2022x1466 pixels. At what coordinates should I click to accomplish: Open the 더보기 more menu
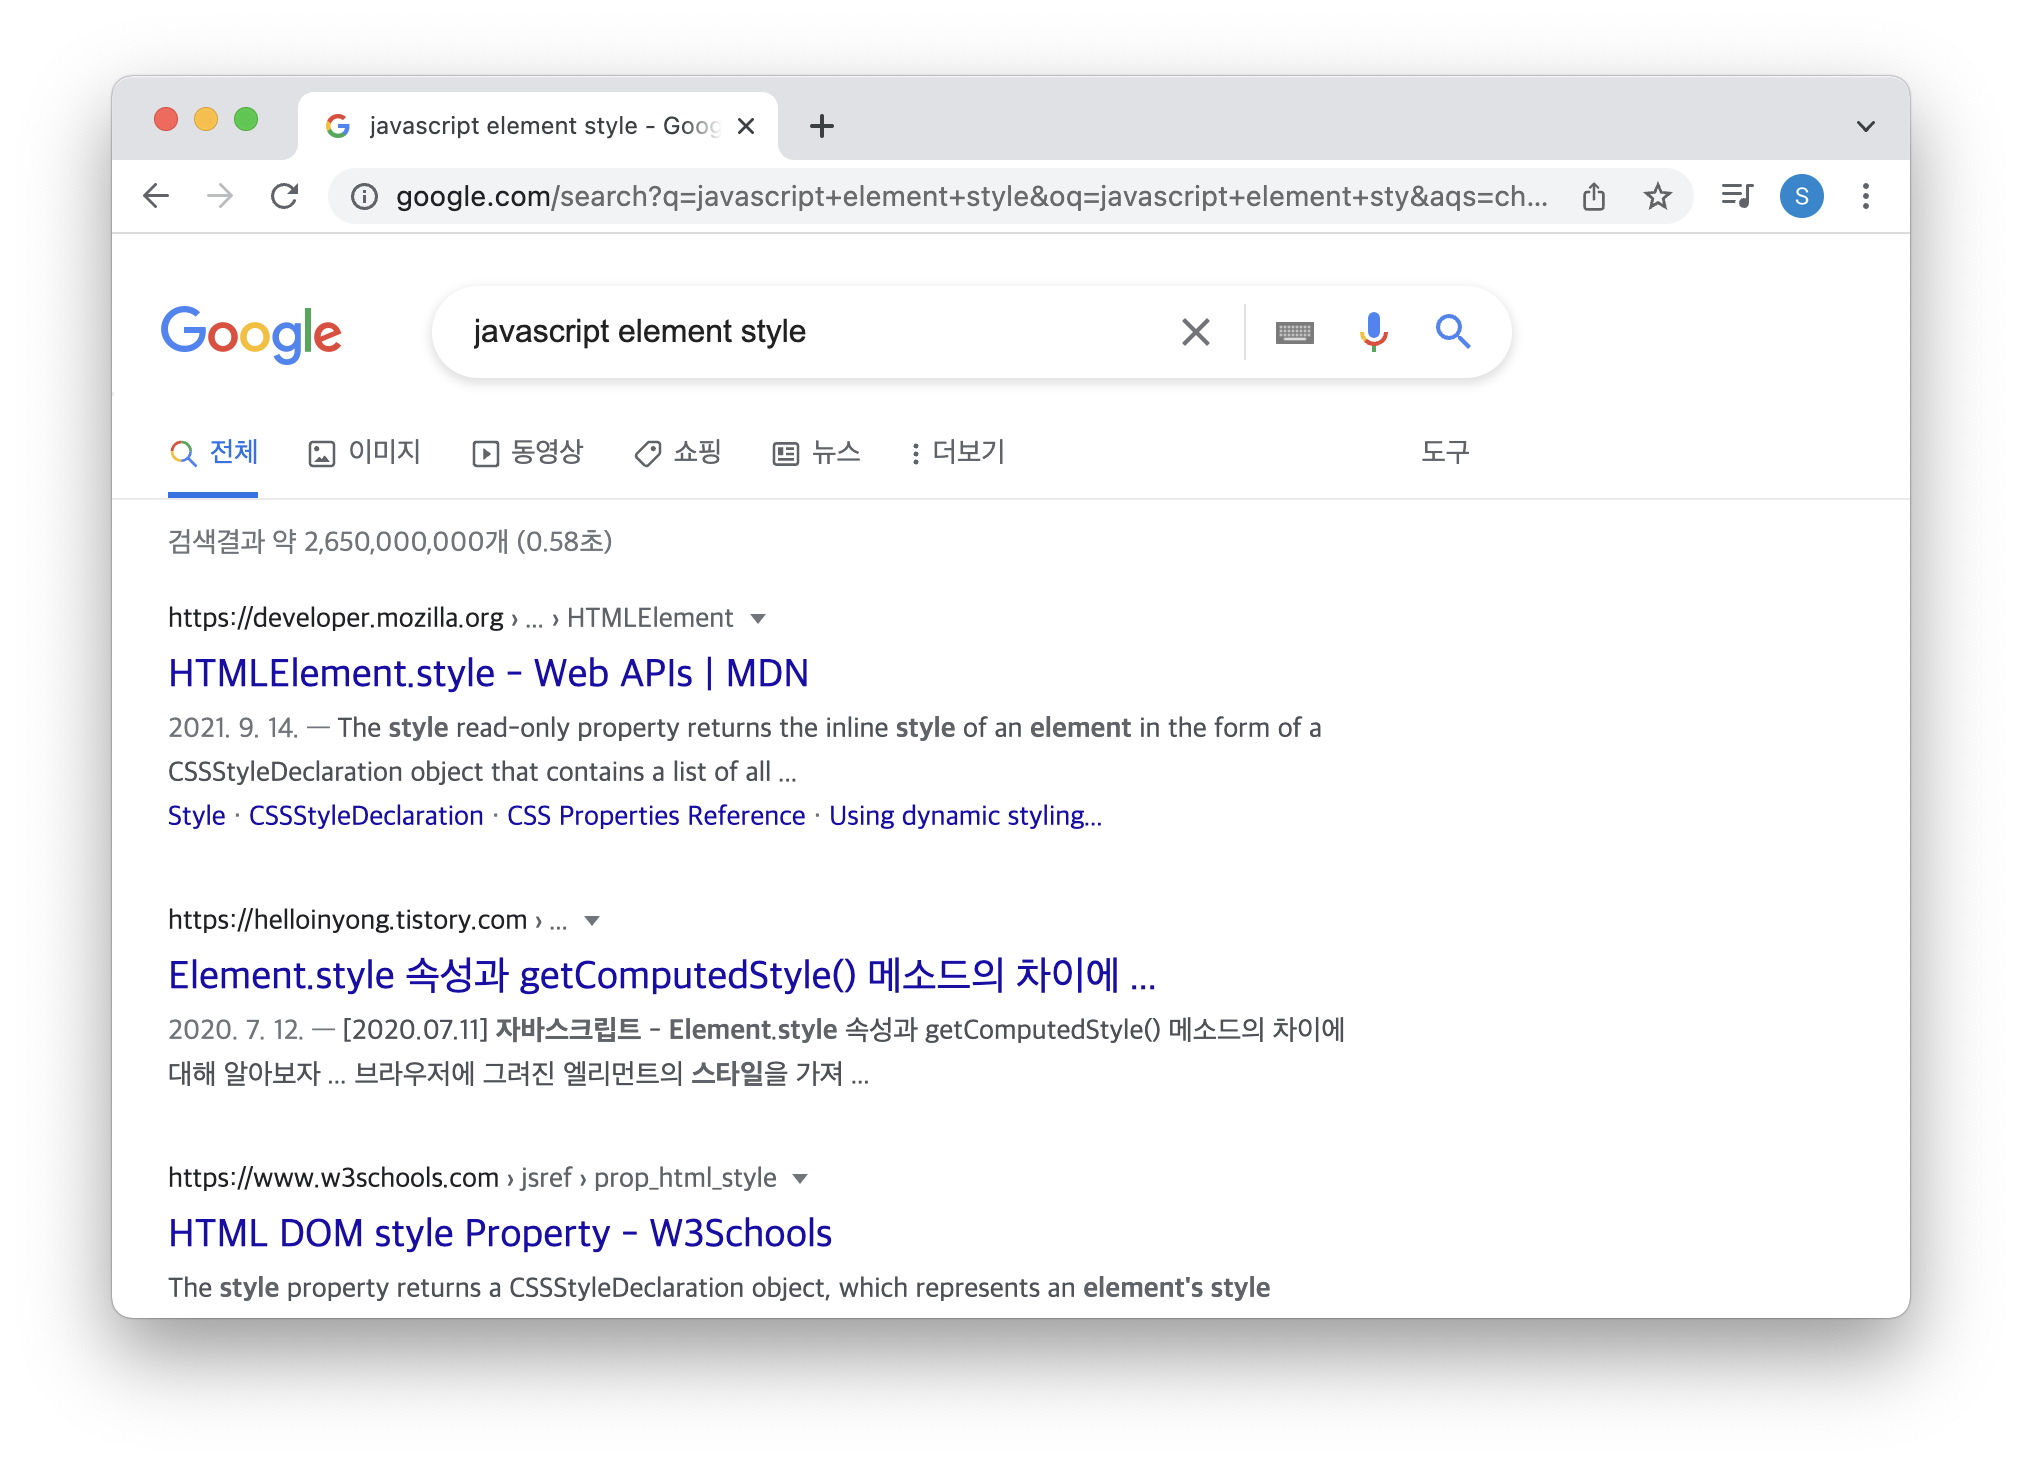coord(957,453)
